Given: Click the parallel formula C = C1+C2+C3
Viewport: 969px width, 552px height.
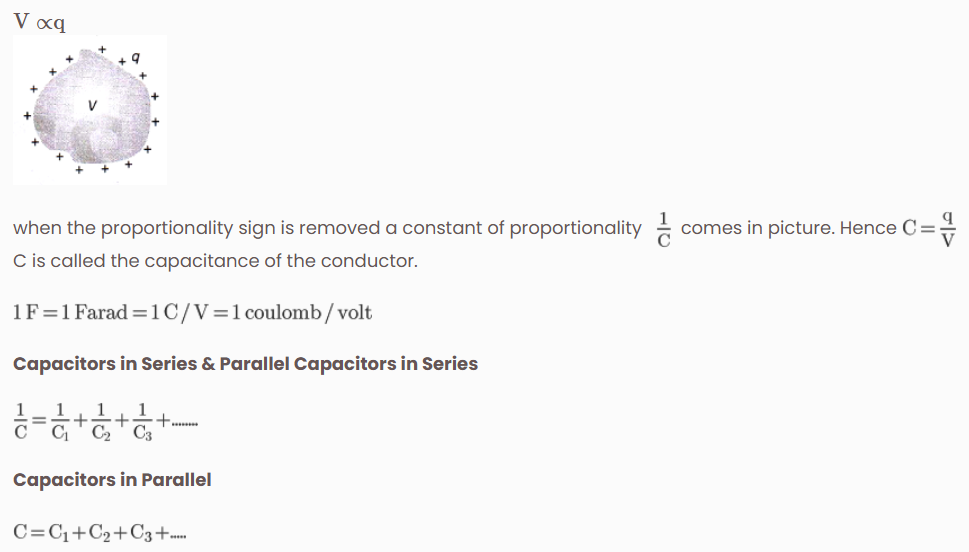Looking at the screenshot, I should (99, 532).
